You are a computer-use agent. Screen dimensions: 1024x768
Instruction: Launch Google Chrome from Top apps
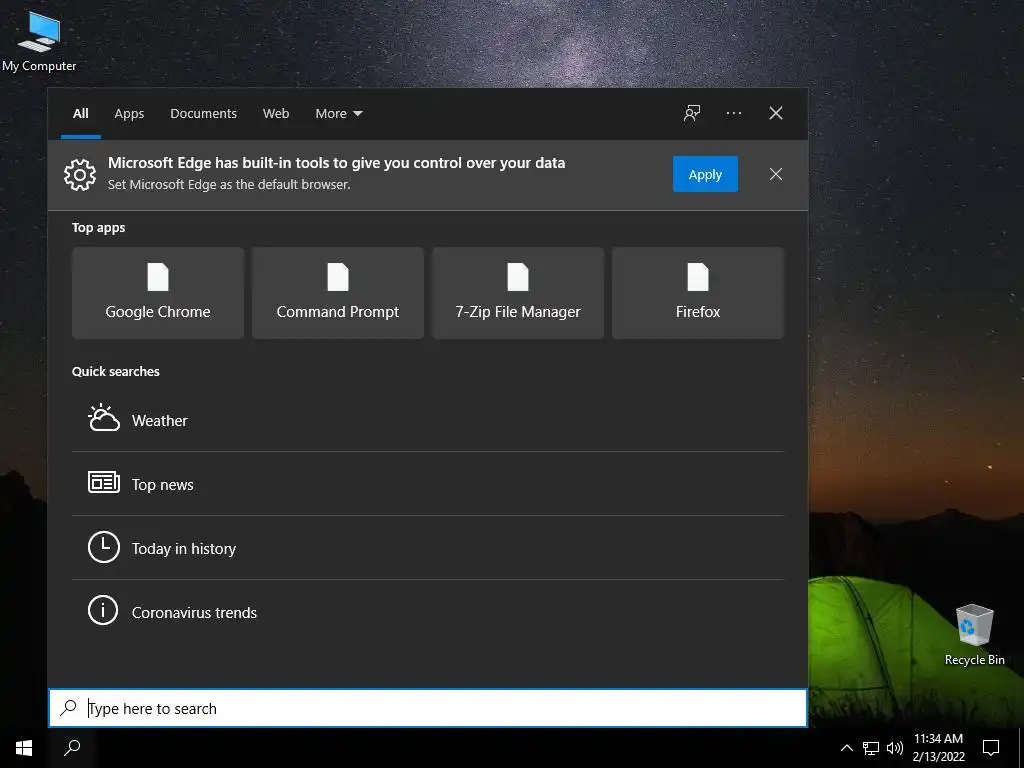[158, 293]
